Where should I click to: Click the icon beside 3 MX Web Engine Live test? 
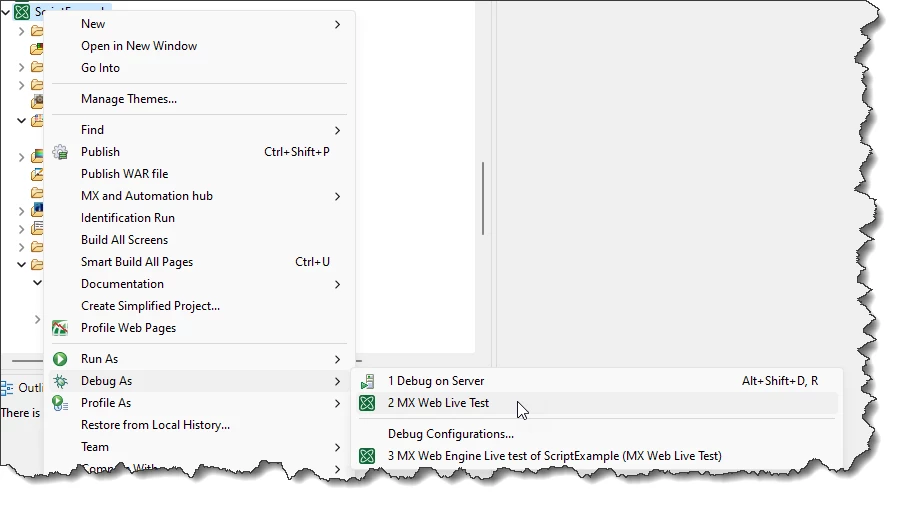(367, 456)
